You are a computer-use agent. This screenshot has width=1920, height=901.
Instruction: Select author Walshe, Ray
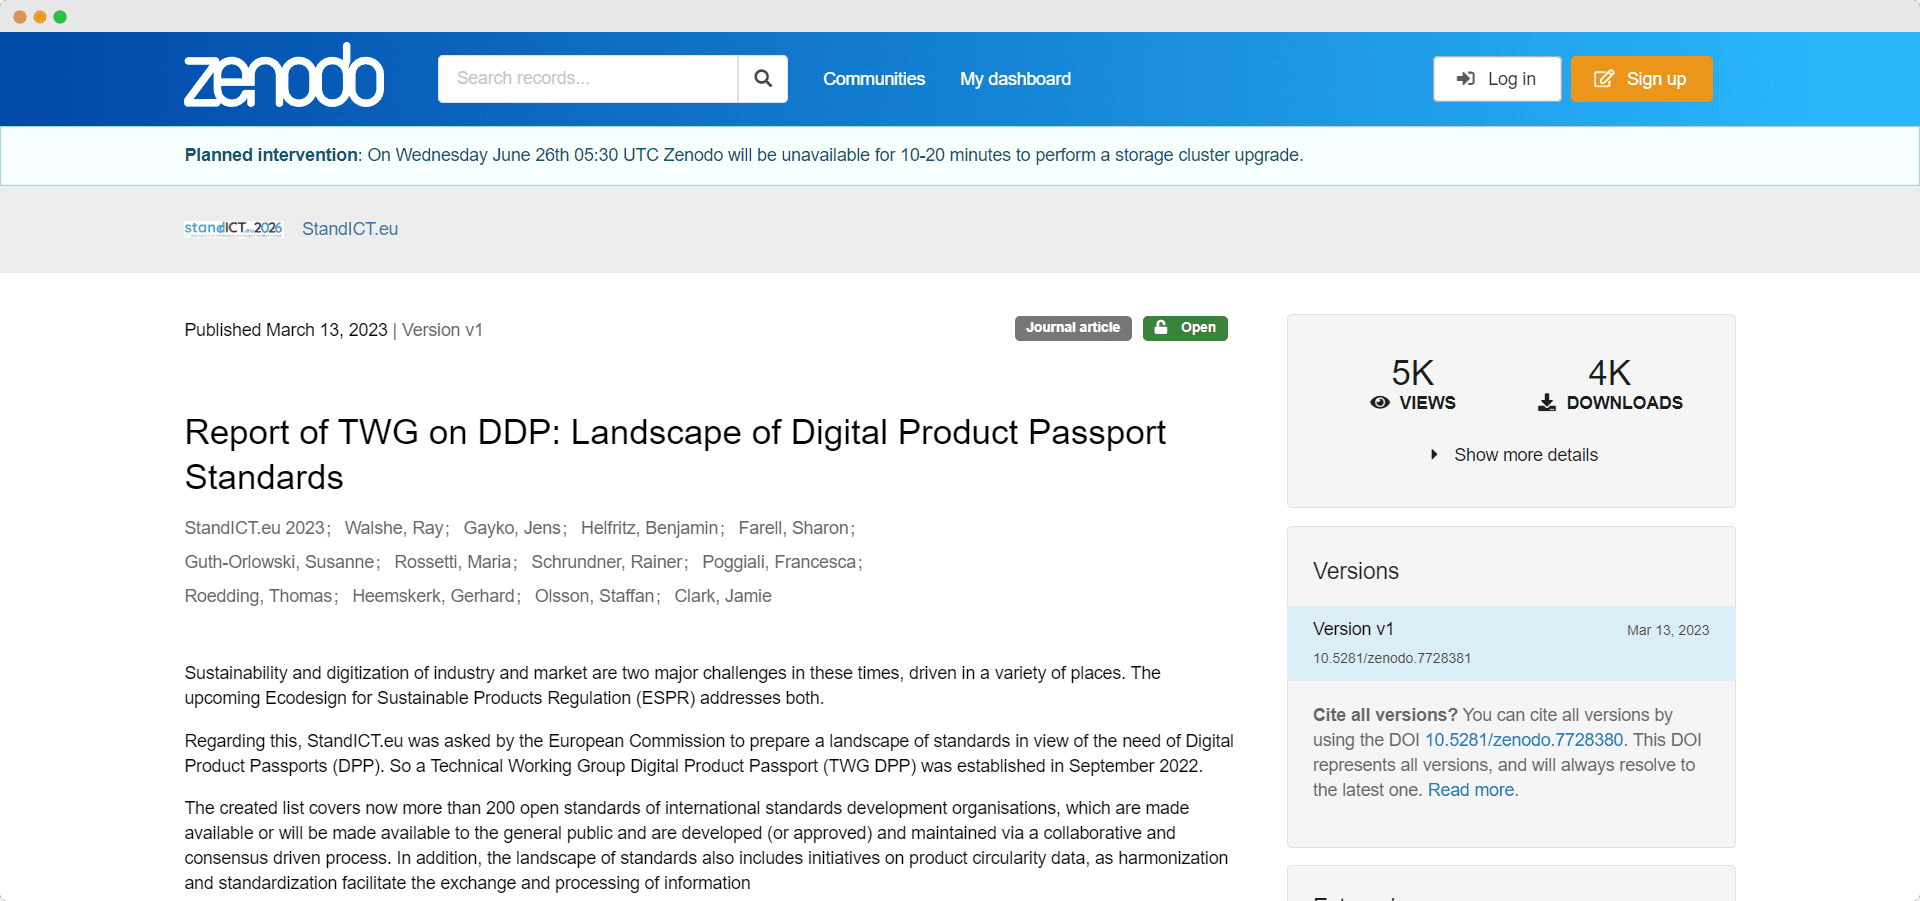[x=394, y=528]
